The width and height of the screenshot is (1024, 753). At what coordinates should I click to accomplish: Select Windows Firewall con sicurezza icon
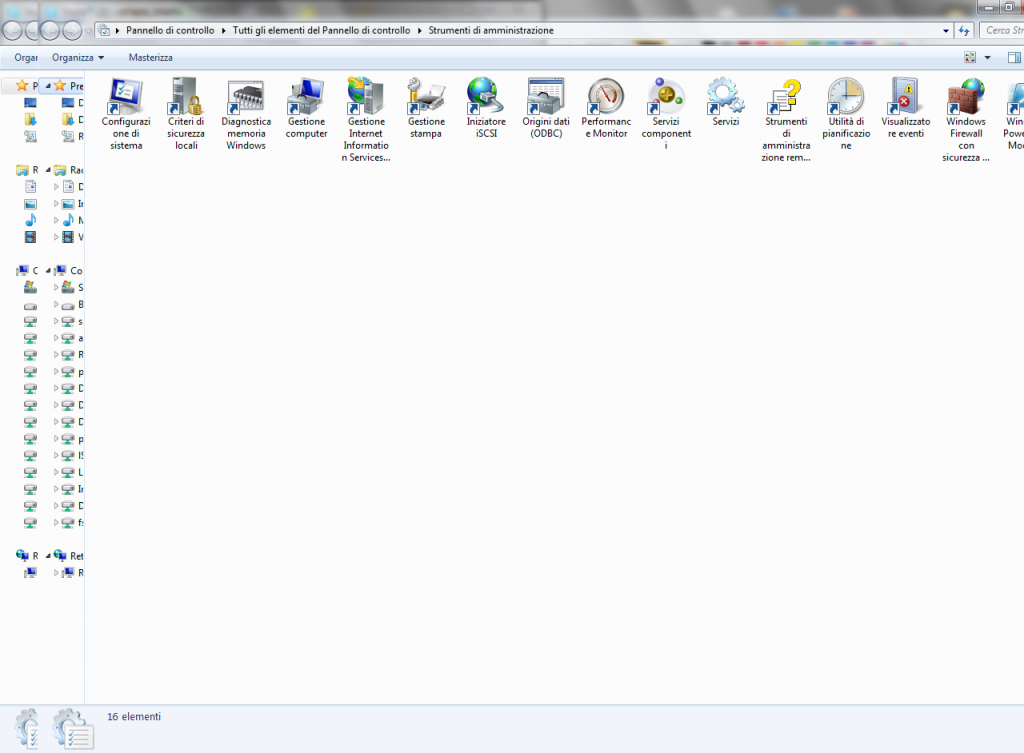coord(966,120)
